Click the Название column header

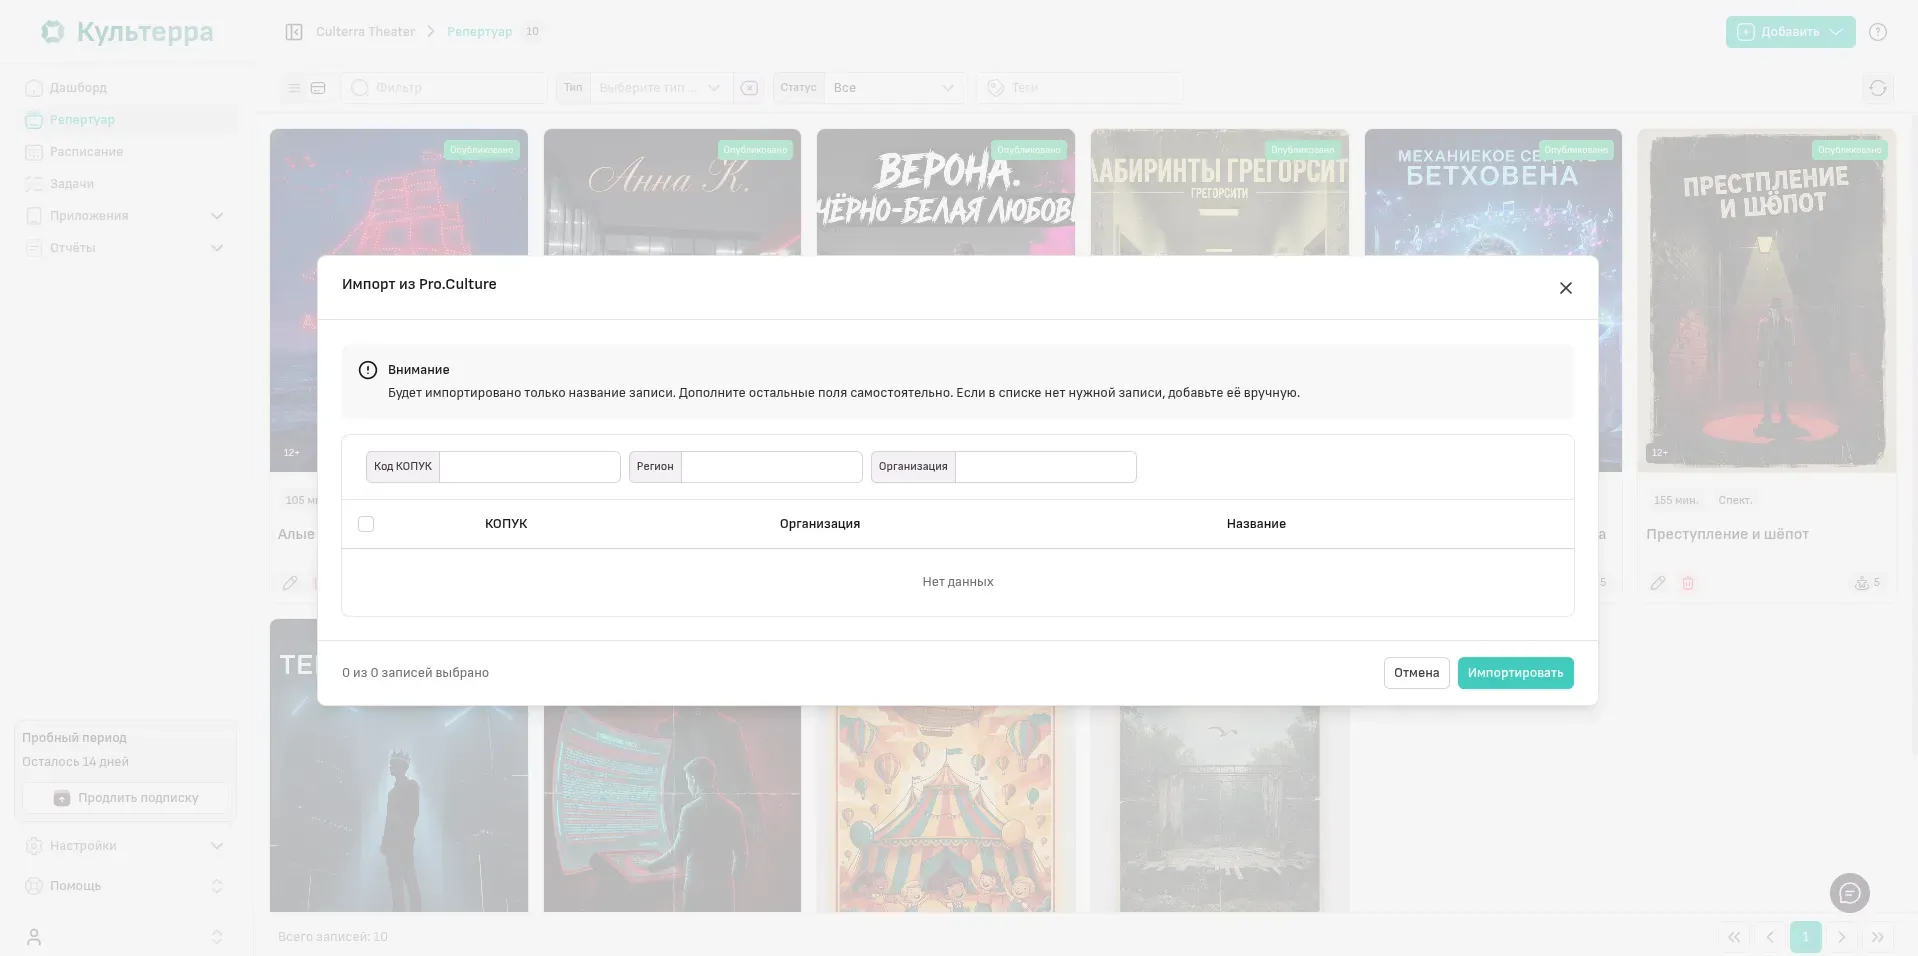tap(1256, 524)
